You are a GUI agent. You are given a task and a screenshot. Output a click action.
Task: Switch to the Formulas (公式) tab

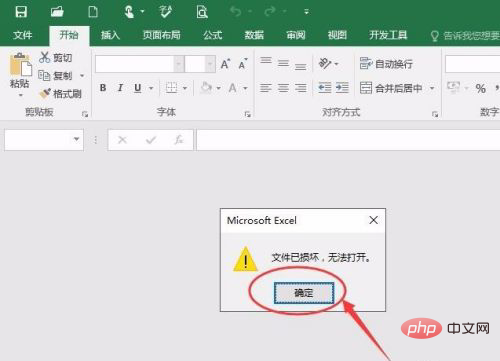(x=213, y=35)
